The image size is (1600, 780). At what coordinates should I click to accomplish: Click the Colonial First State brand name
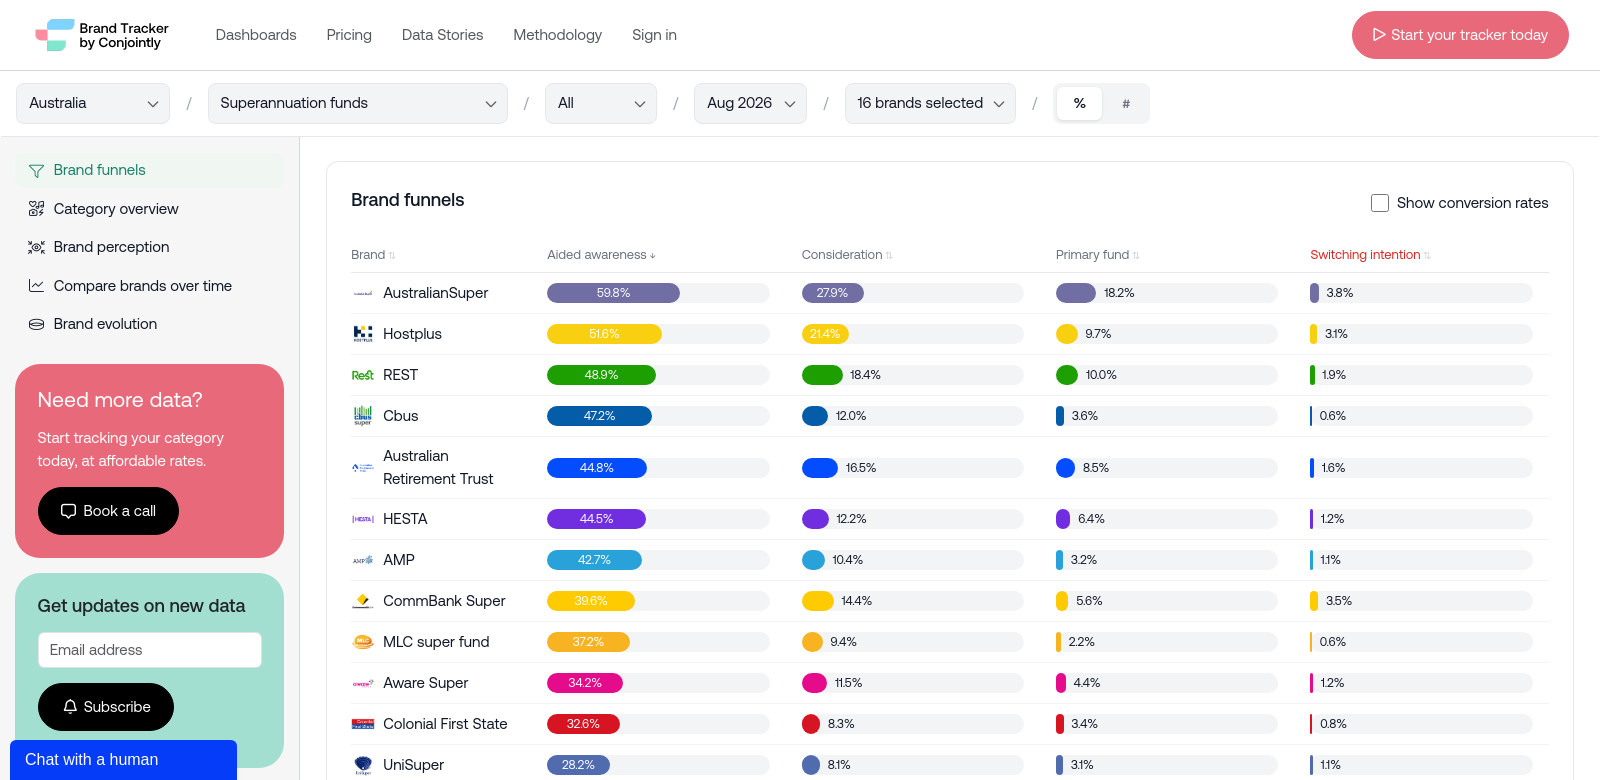[445, 724]
